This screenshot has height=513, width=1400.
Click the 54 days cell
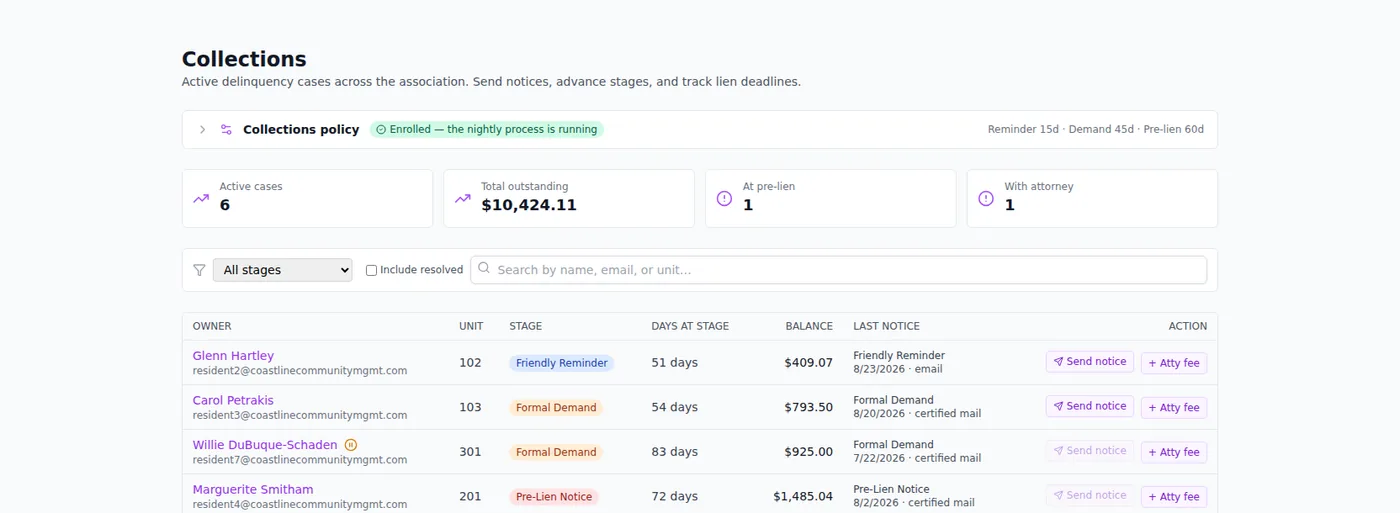click(x=674, y=407)
